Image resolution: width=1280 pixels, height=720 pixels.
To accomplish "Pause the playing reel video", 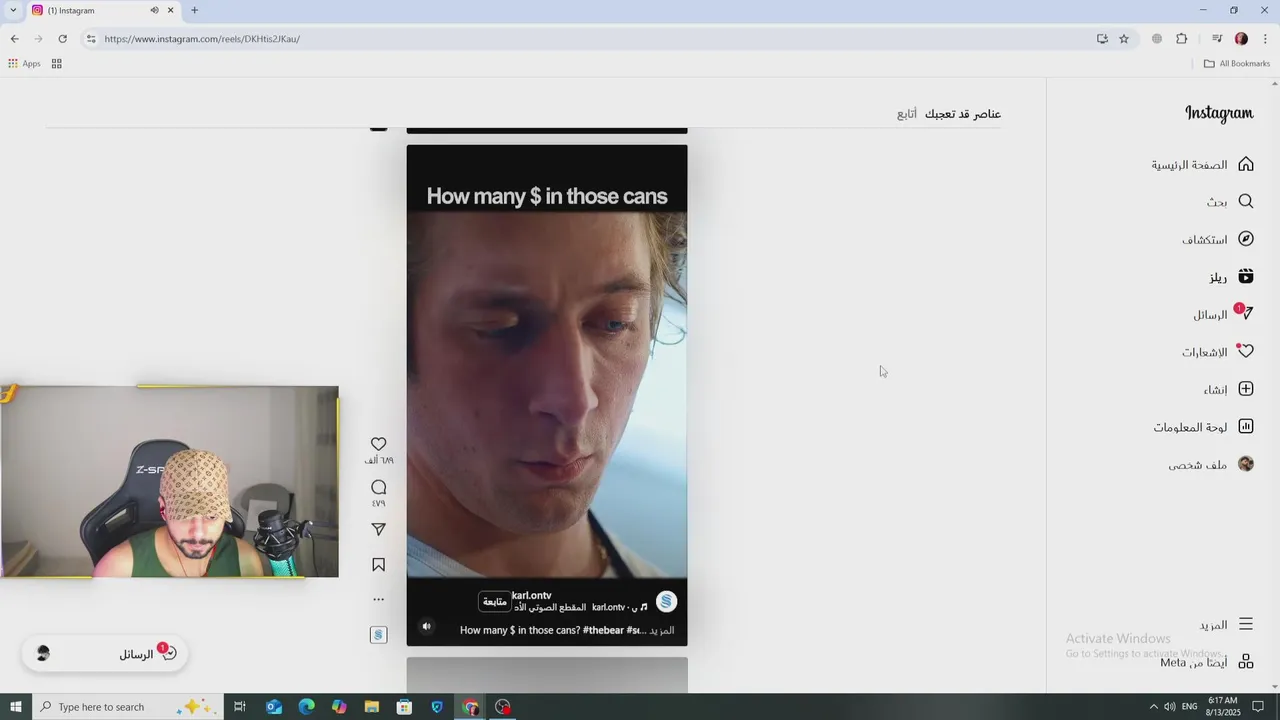I will [547, 395].
